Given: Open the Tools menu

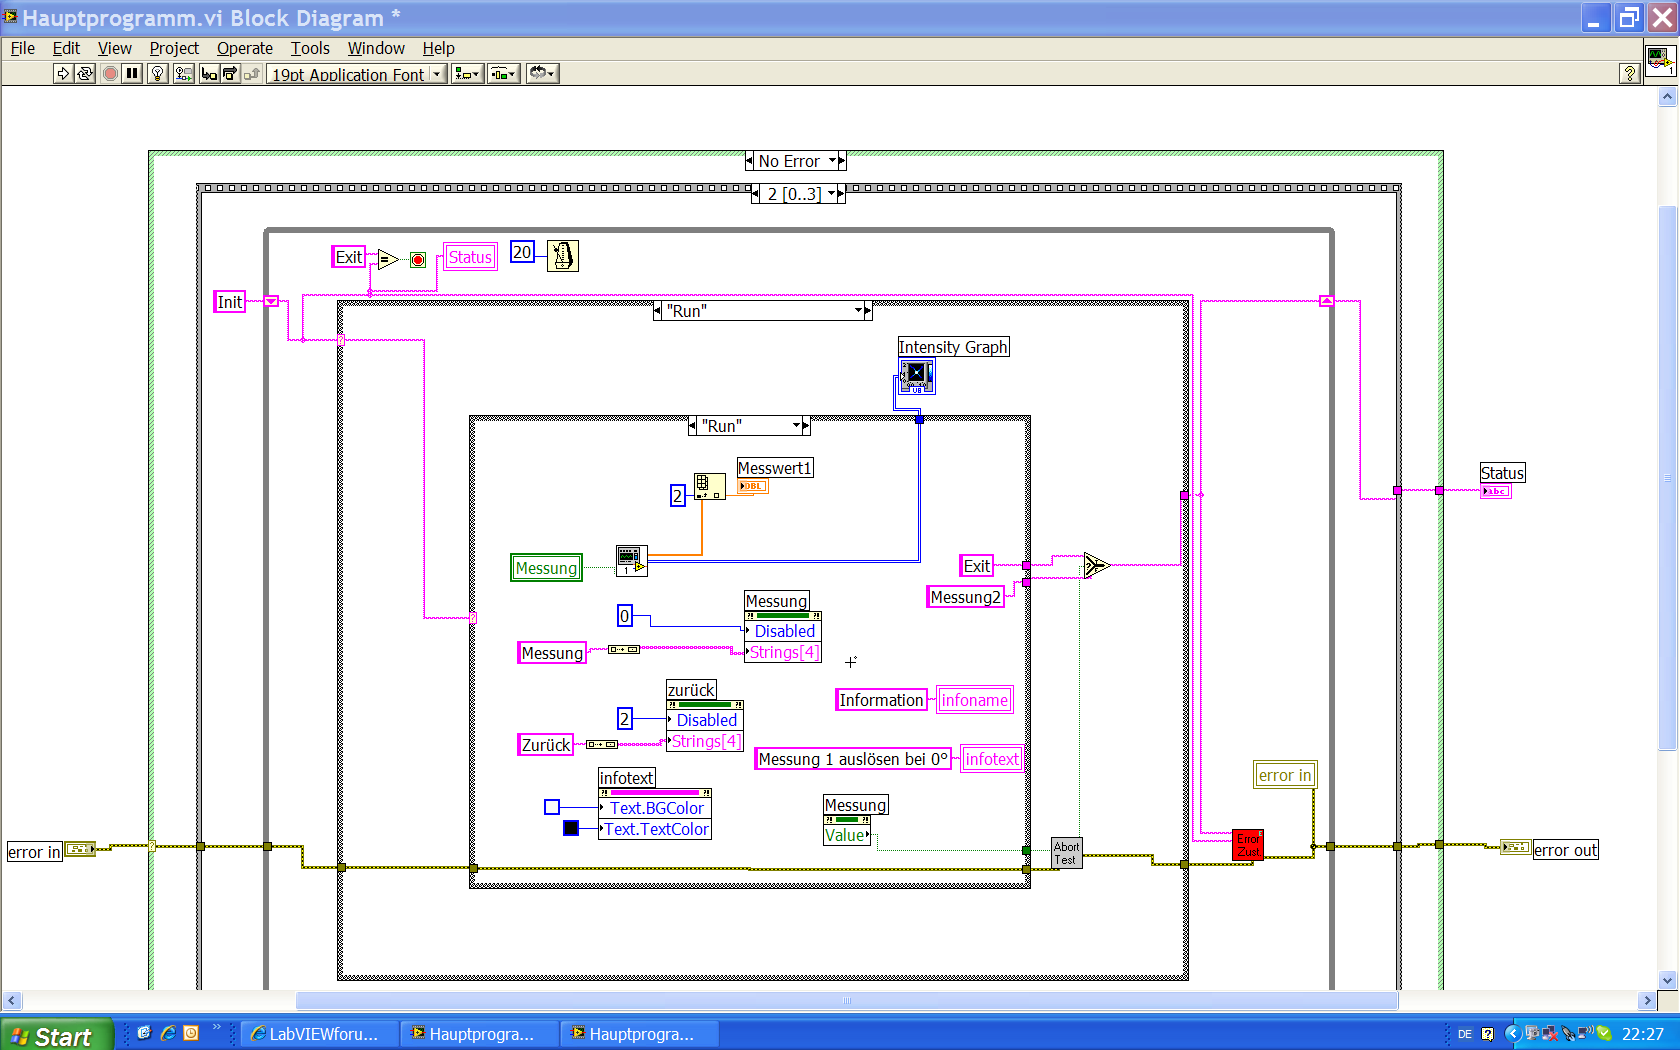Looking at the screenshot, I should point(310,48).
